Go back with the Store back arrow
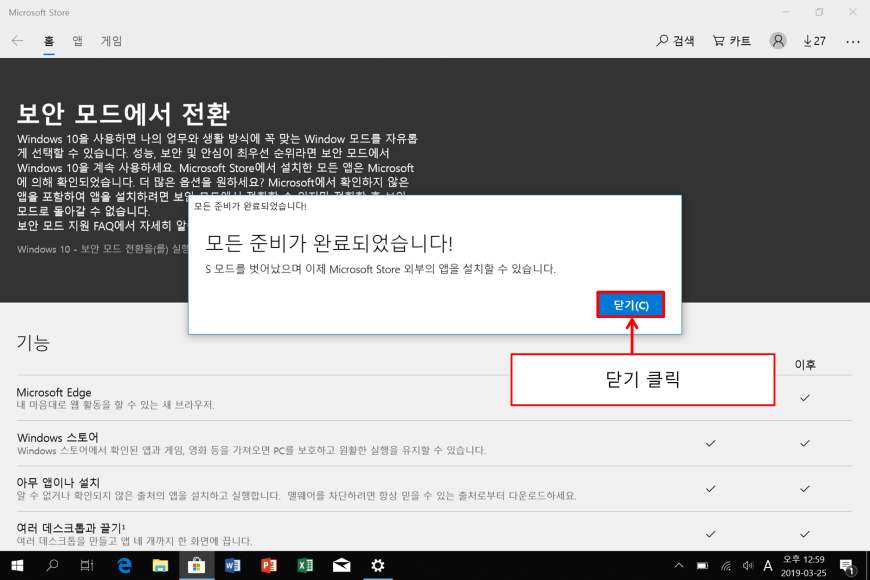 [x=17, y=41]
